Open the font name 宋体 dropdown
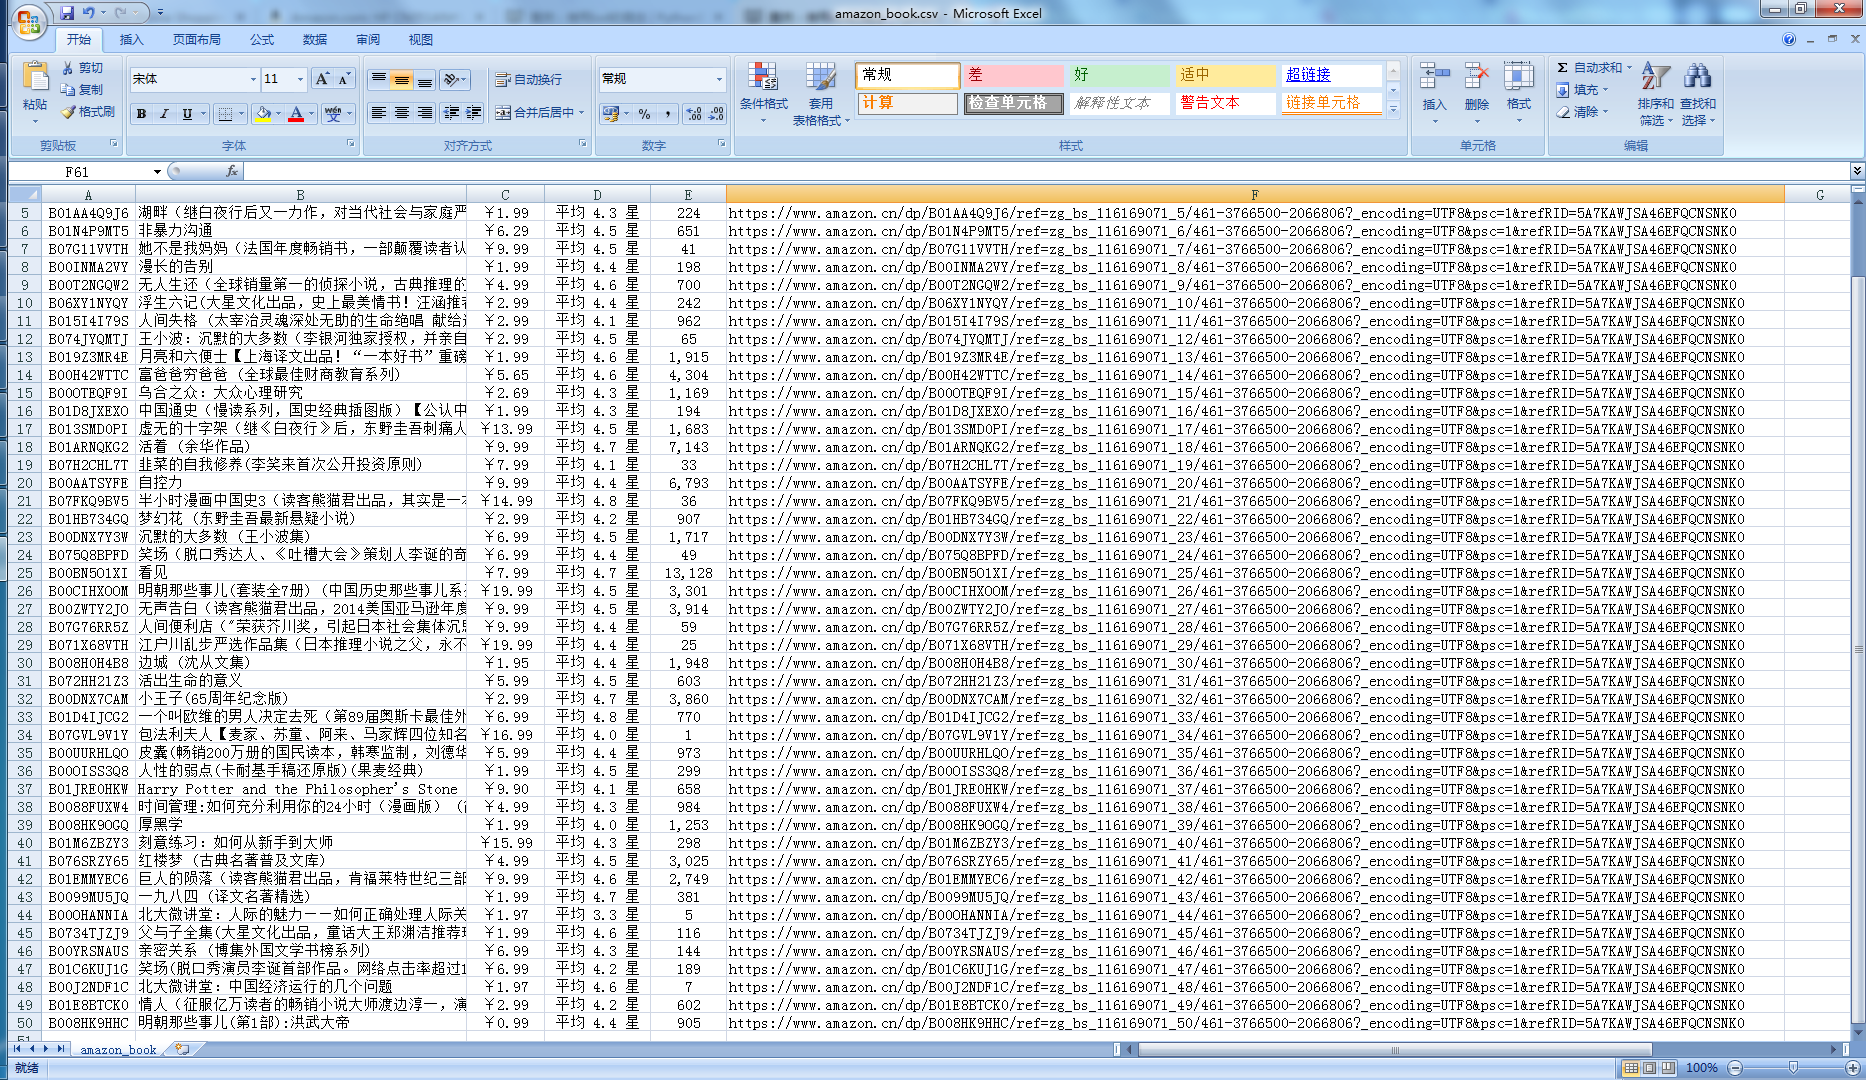This screenshot has height=1080, width=1866. (x=253, y=79)
